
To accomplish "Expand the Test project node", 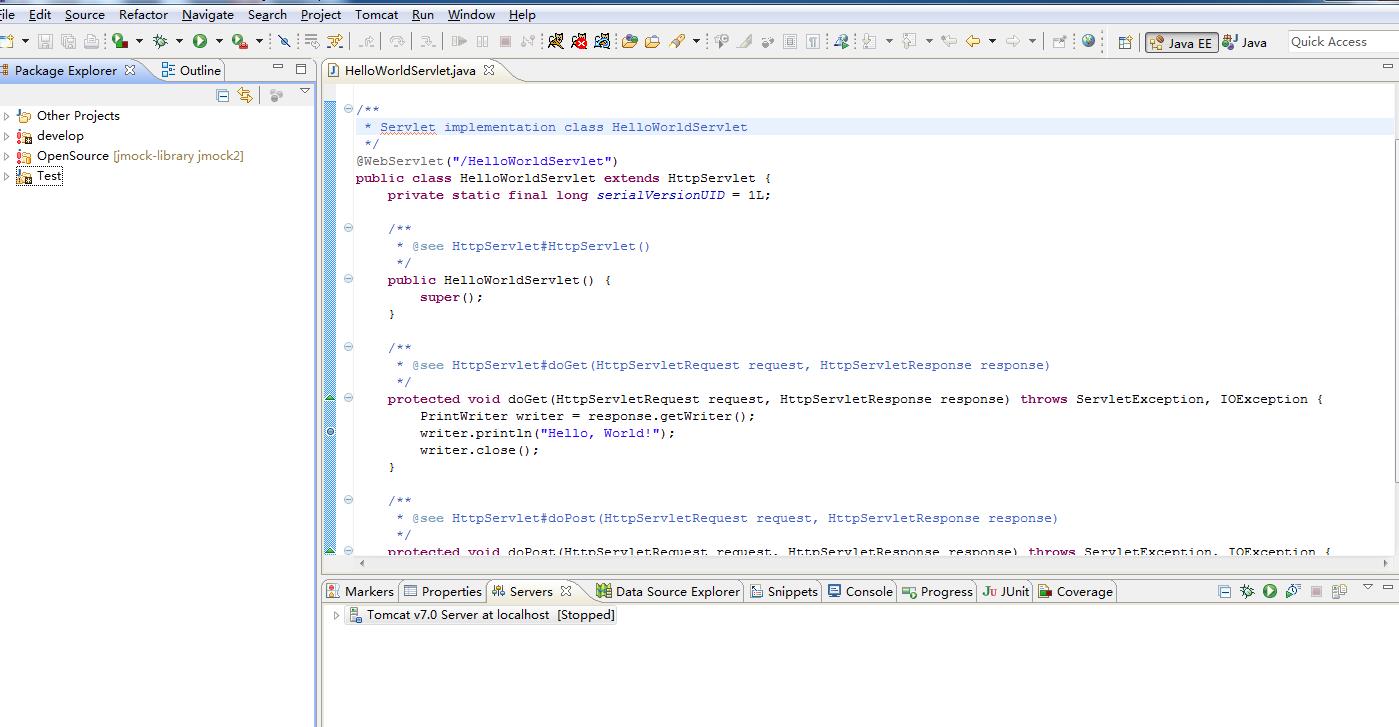I will pyautogui.click(x=6, y=176).
